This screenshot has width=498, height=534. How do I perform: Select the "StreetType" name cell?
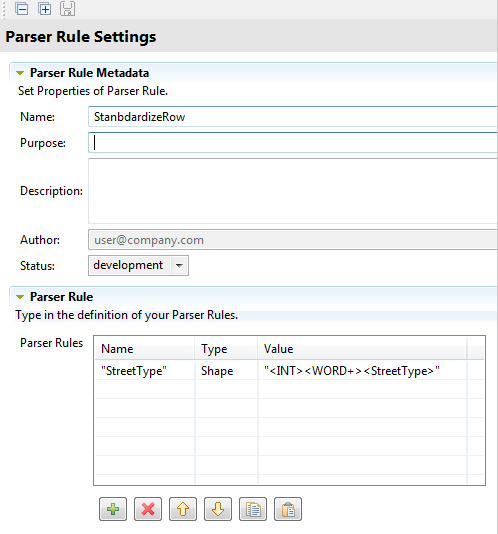tap(145, 371)
